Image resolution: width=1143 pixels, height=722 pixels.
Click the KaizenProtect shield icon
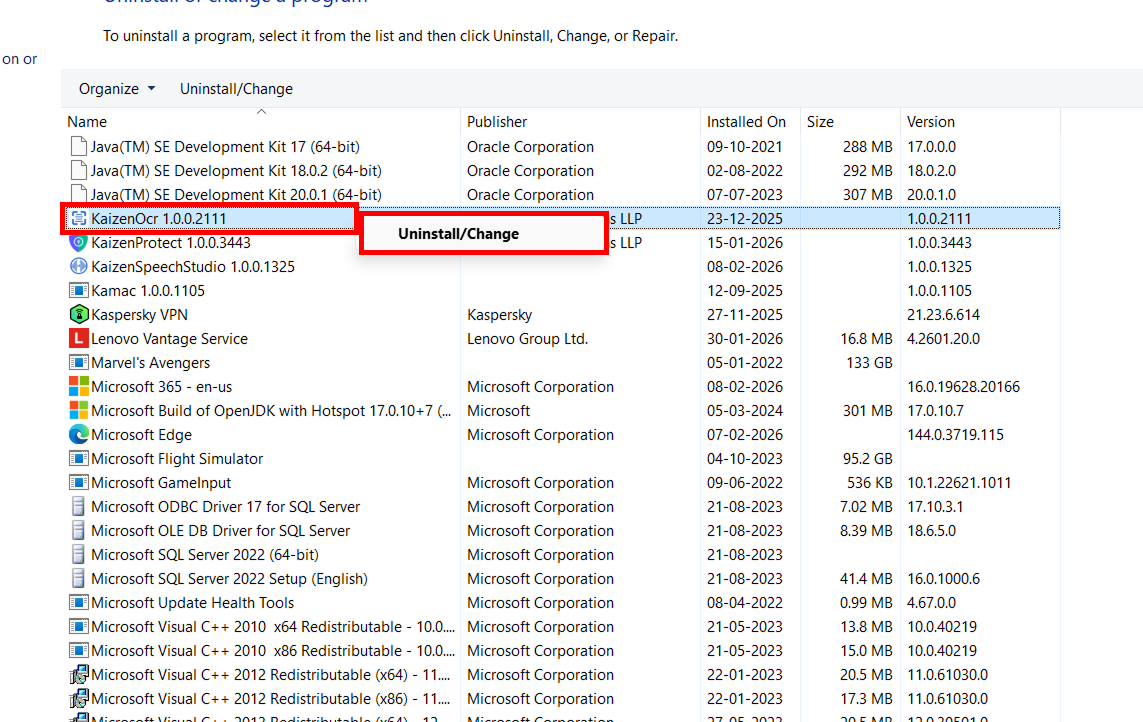click(x=78, y=243)
